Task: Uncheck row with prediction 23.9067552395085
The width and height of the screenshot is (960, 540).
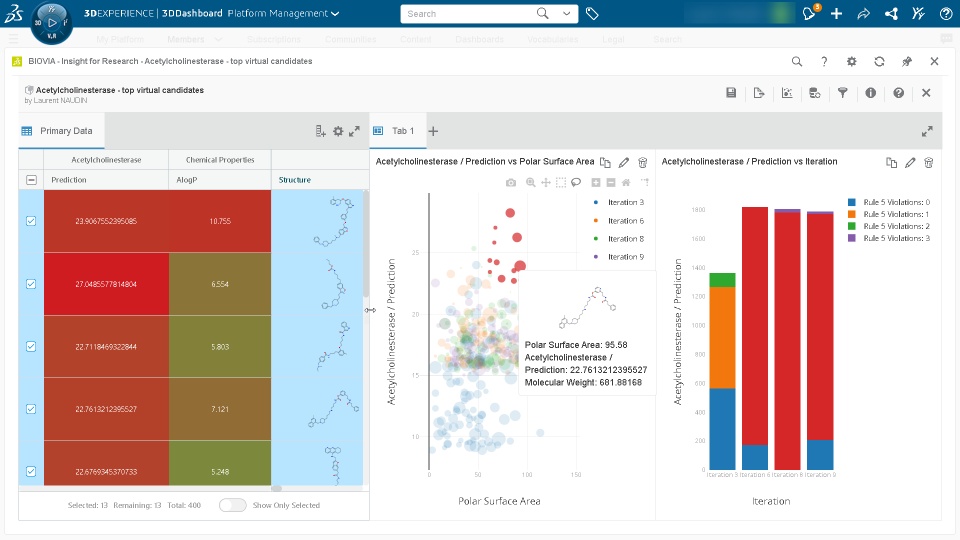Action: click(31, 221)
